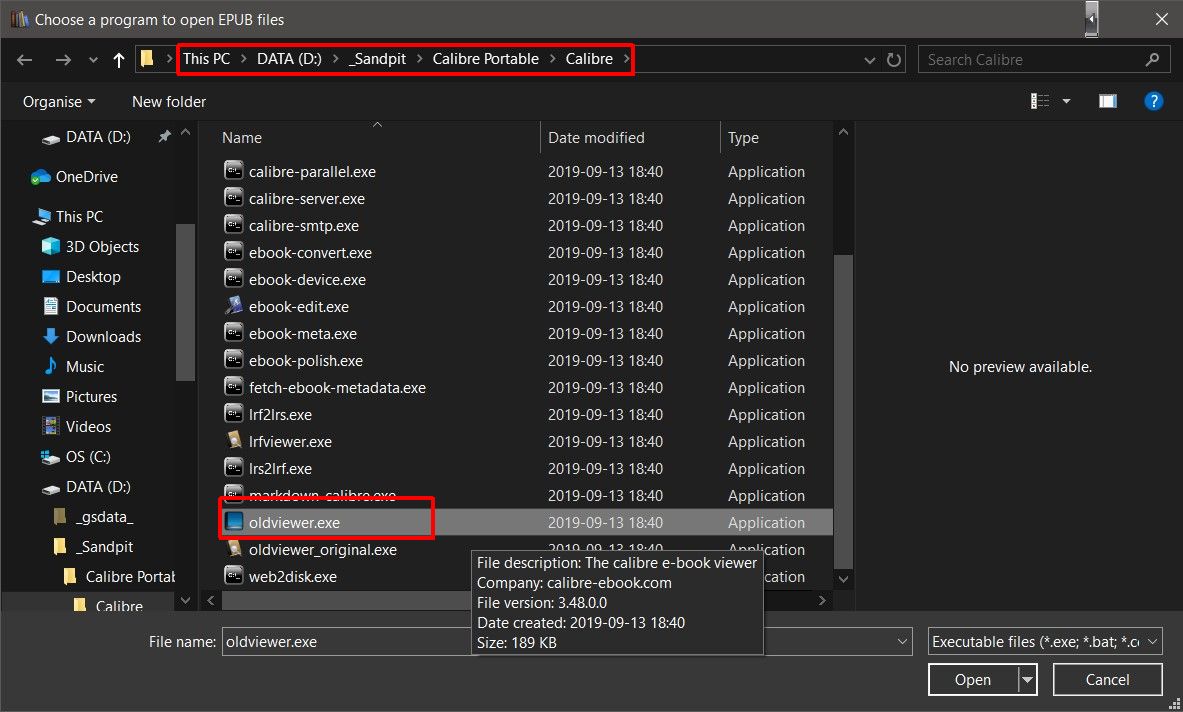Open Music in sidebar
Screen dimensions: 1183x712
point(84,367)
